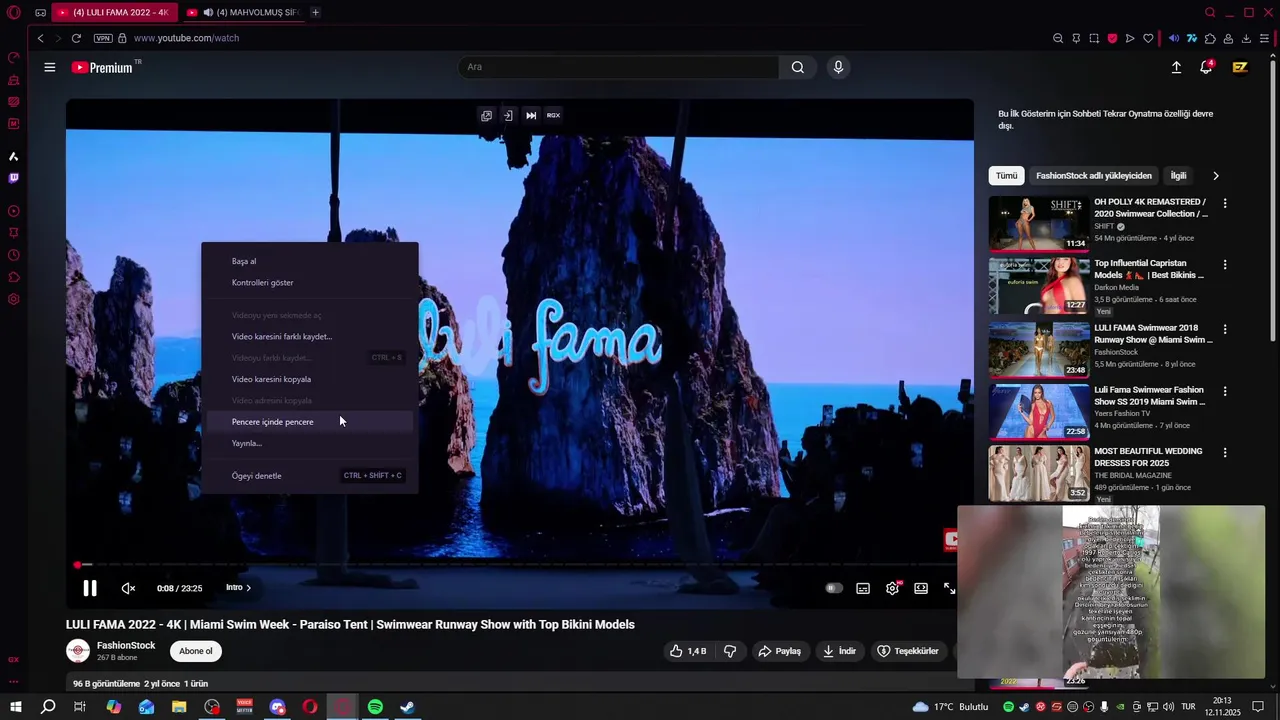
Task: Open a new browser tab with plus
Action: [315, 12]
